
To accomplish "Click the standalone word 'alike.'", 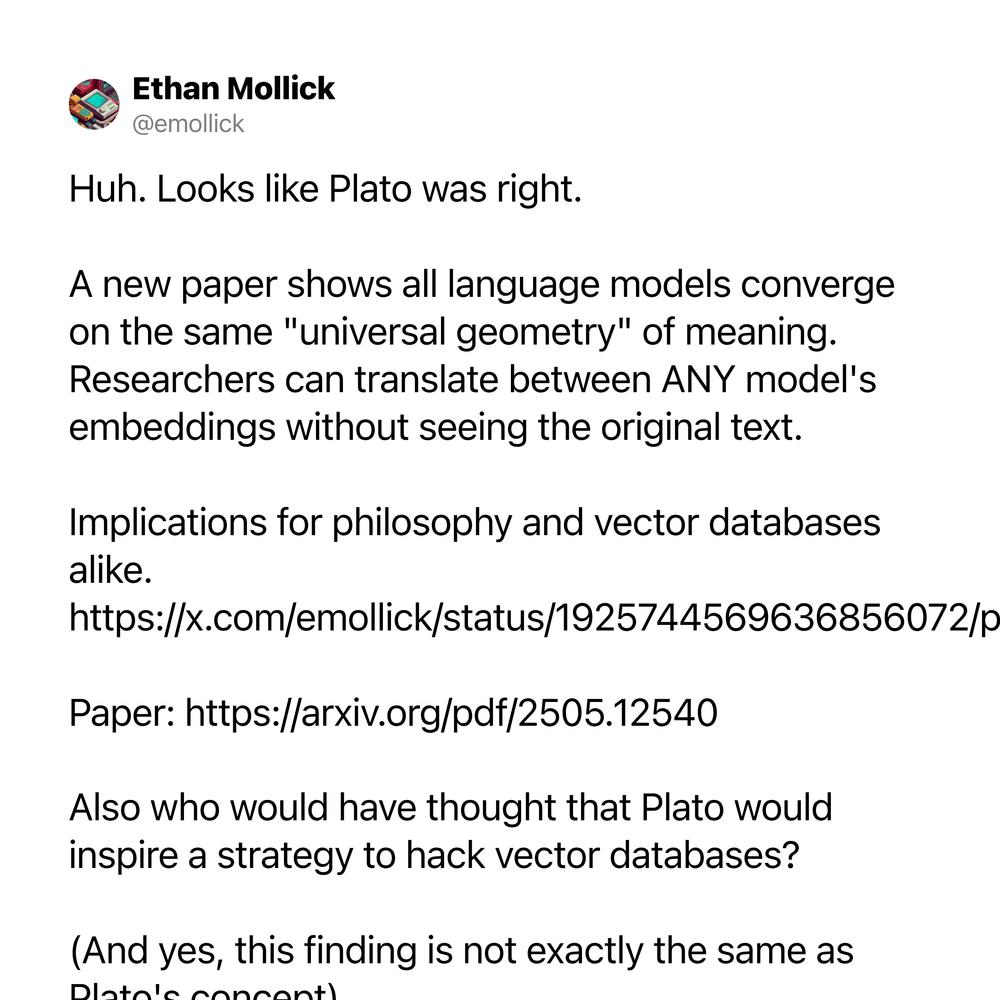I will 110,570.
